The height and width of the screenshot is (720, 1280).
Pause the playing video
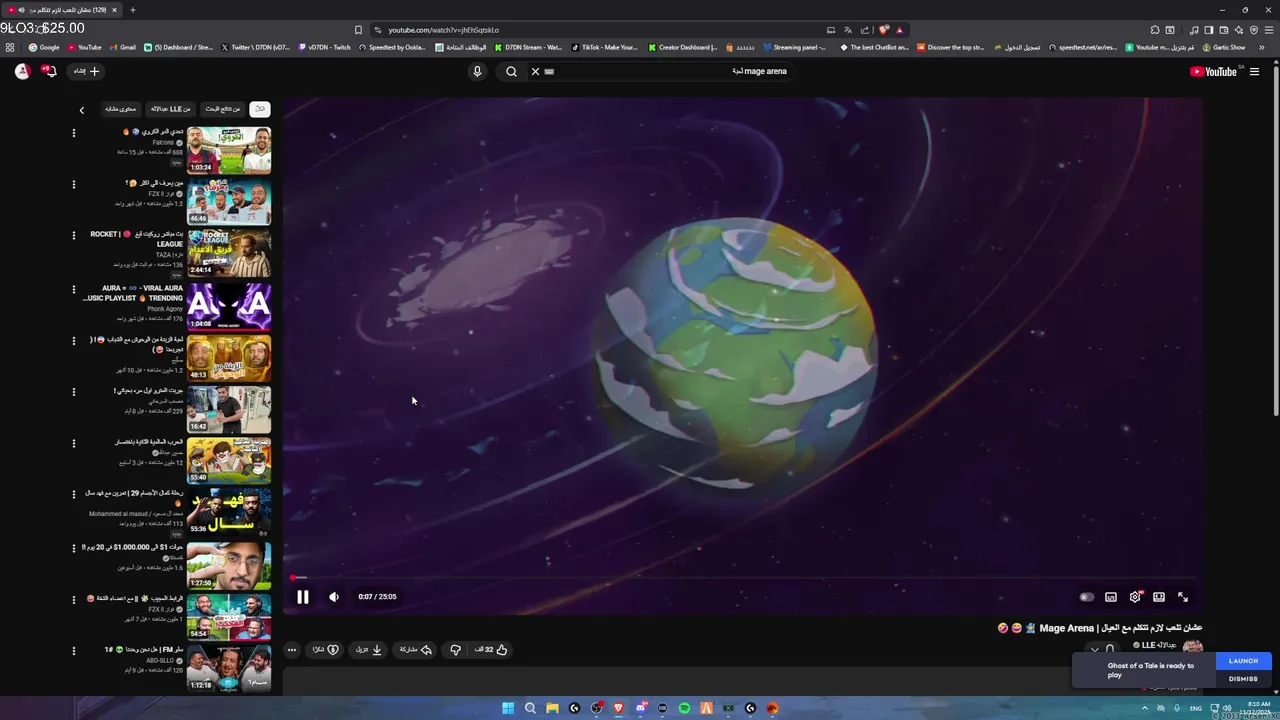tap(302, 597)
